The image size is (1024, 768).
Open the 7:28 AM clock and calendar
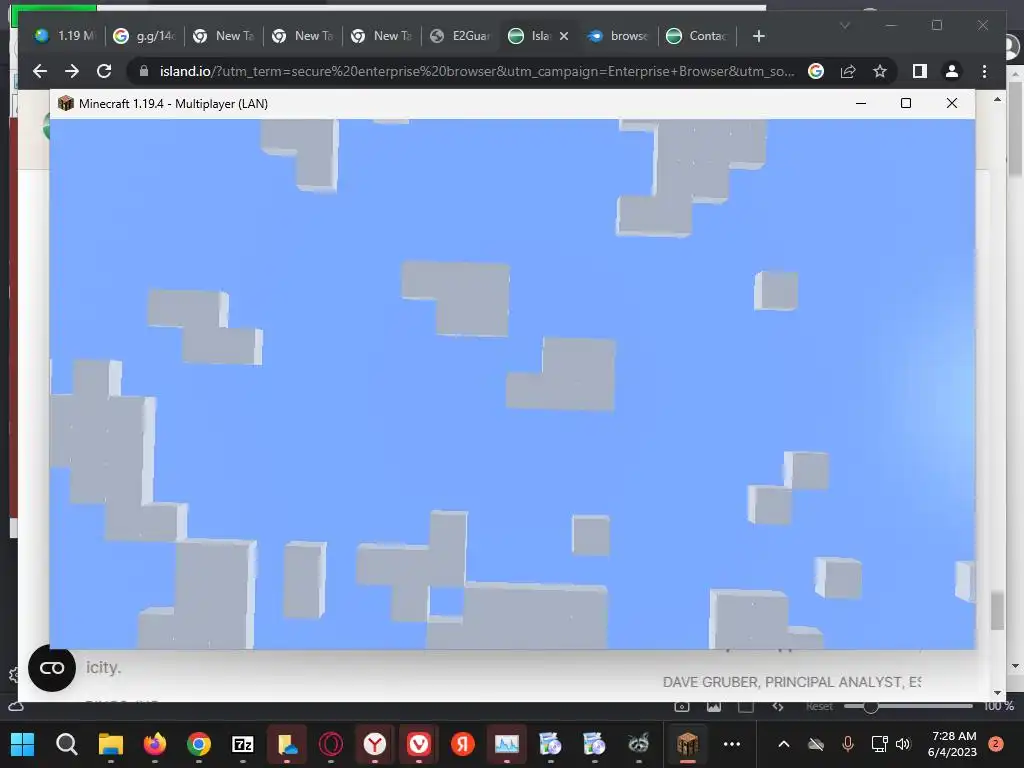click(953, 744)
